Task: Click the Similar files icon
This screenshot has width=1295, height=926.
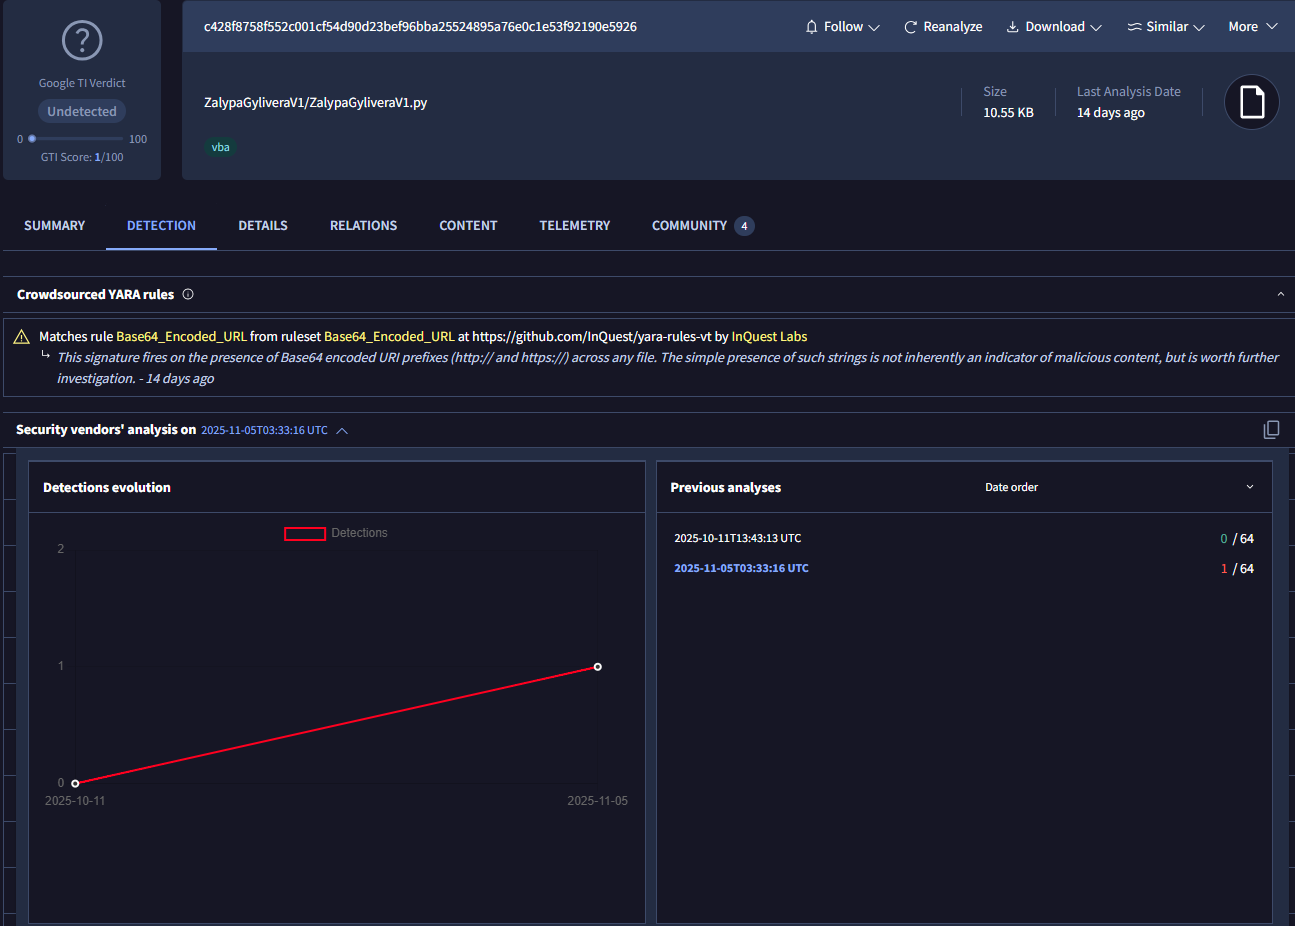Action: pyautogui.click(x=1134, y=27)
